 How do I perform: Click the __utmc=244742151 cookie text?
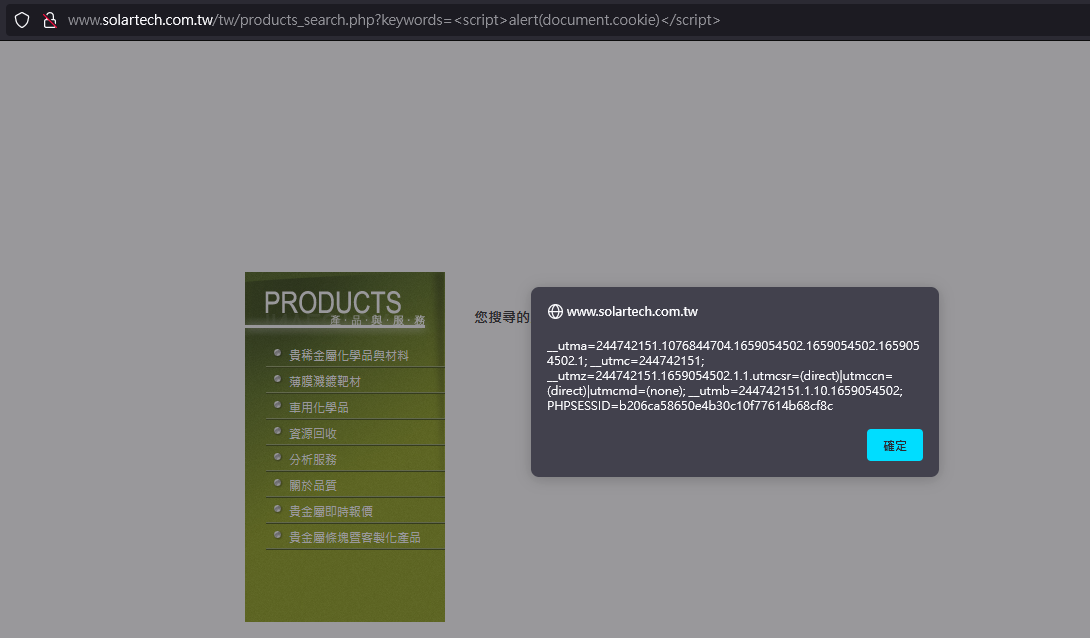(x=647, y=361)
